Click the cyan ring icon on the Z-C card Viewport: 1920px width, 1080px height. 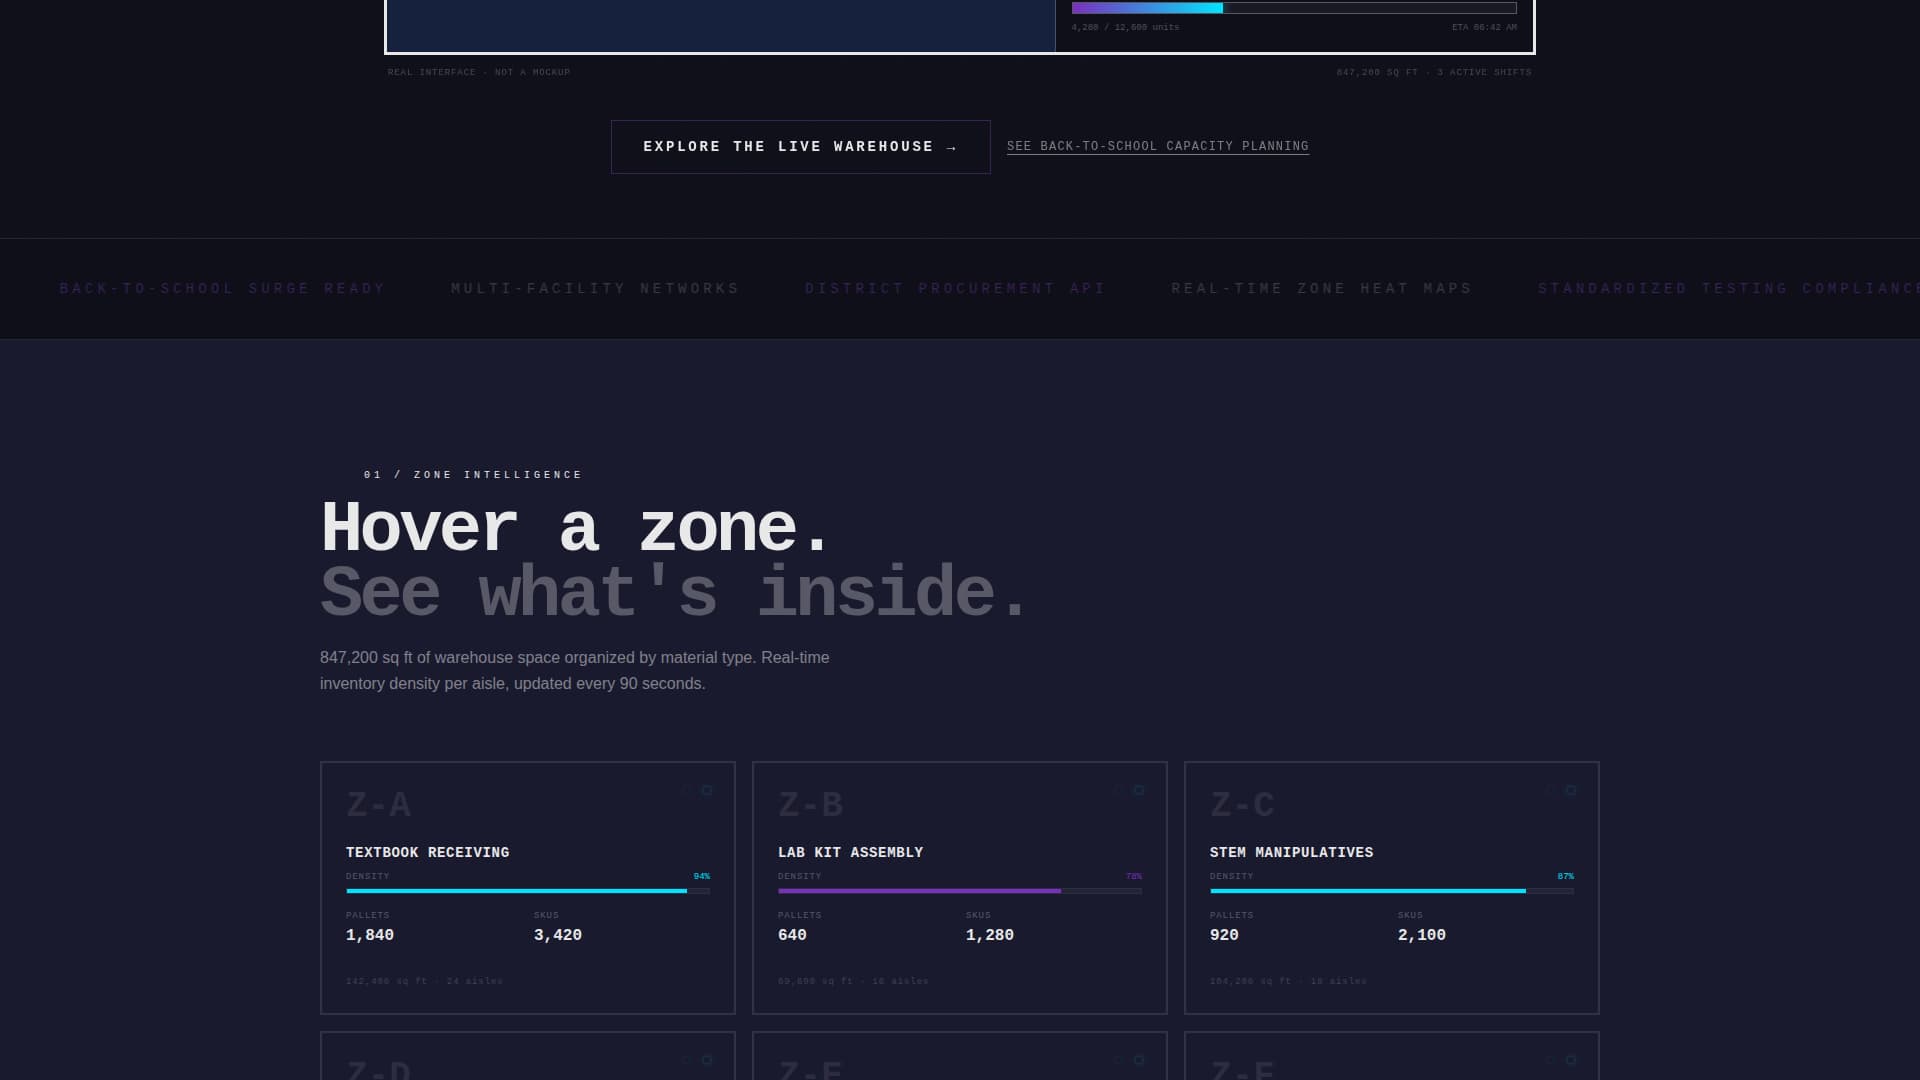[x=1571, y=790]
